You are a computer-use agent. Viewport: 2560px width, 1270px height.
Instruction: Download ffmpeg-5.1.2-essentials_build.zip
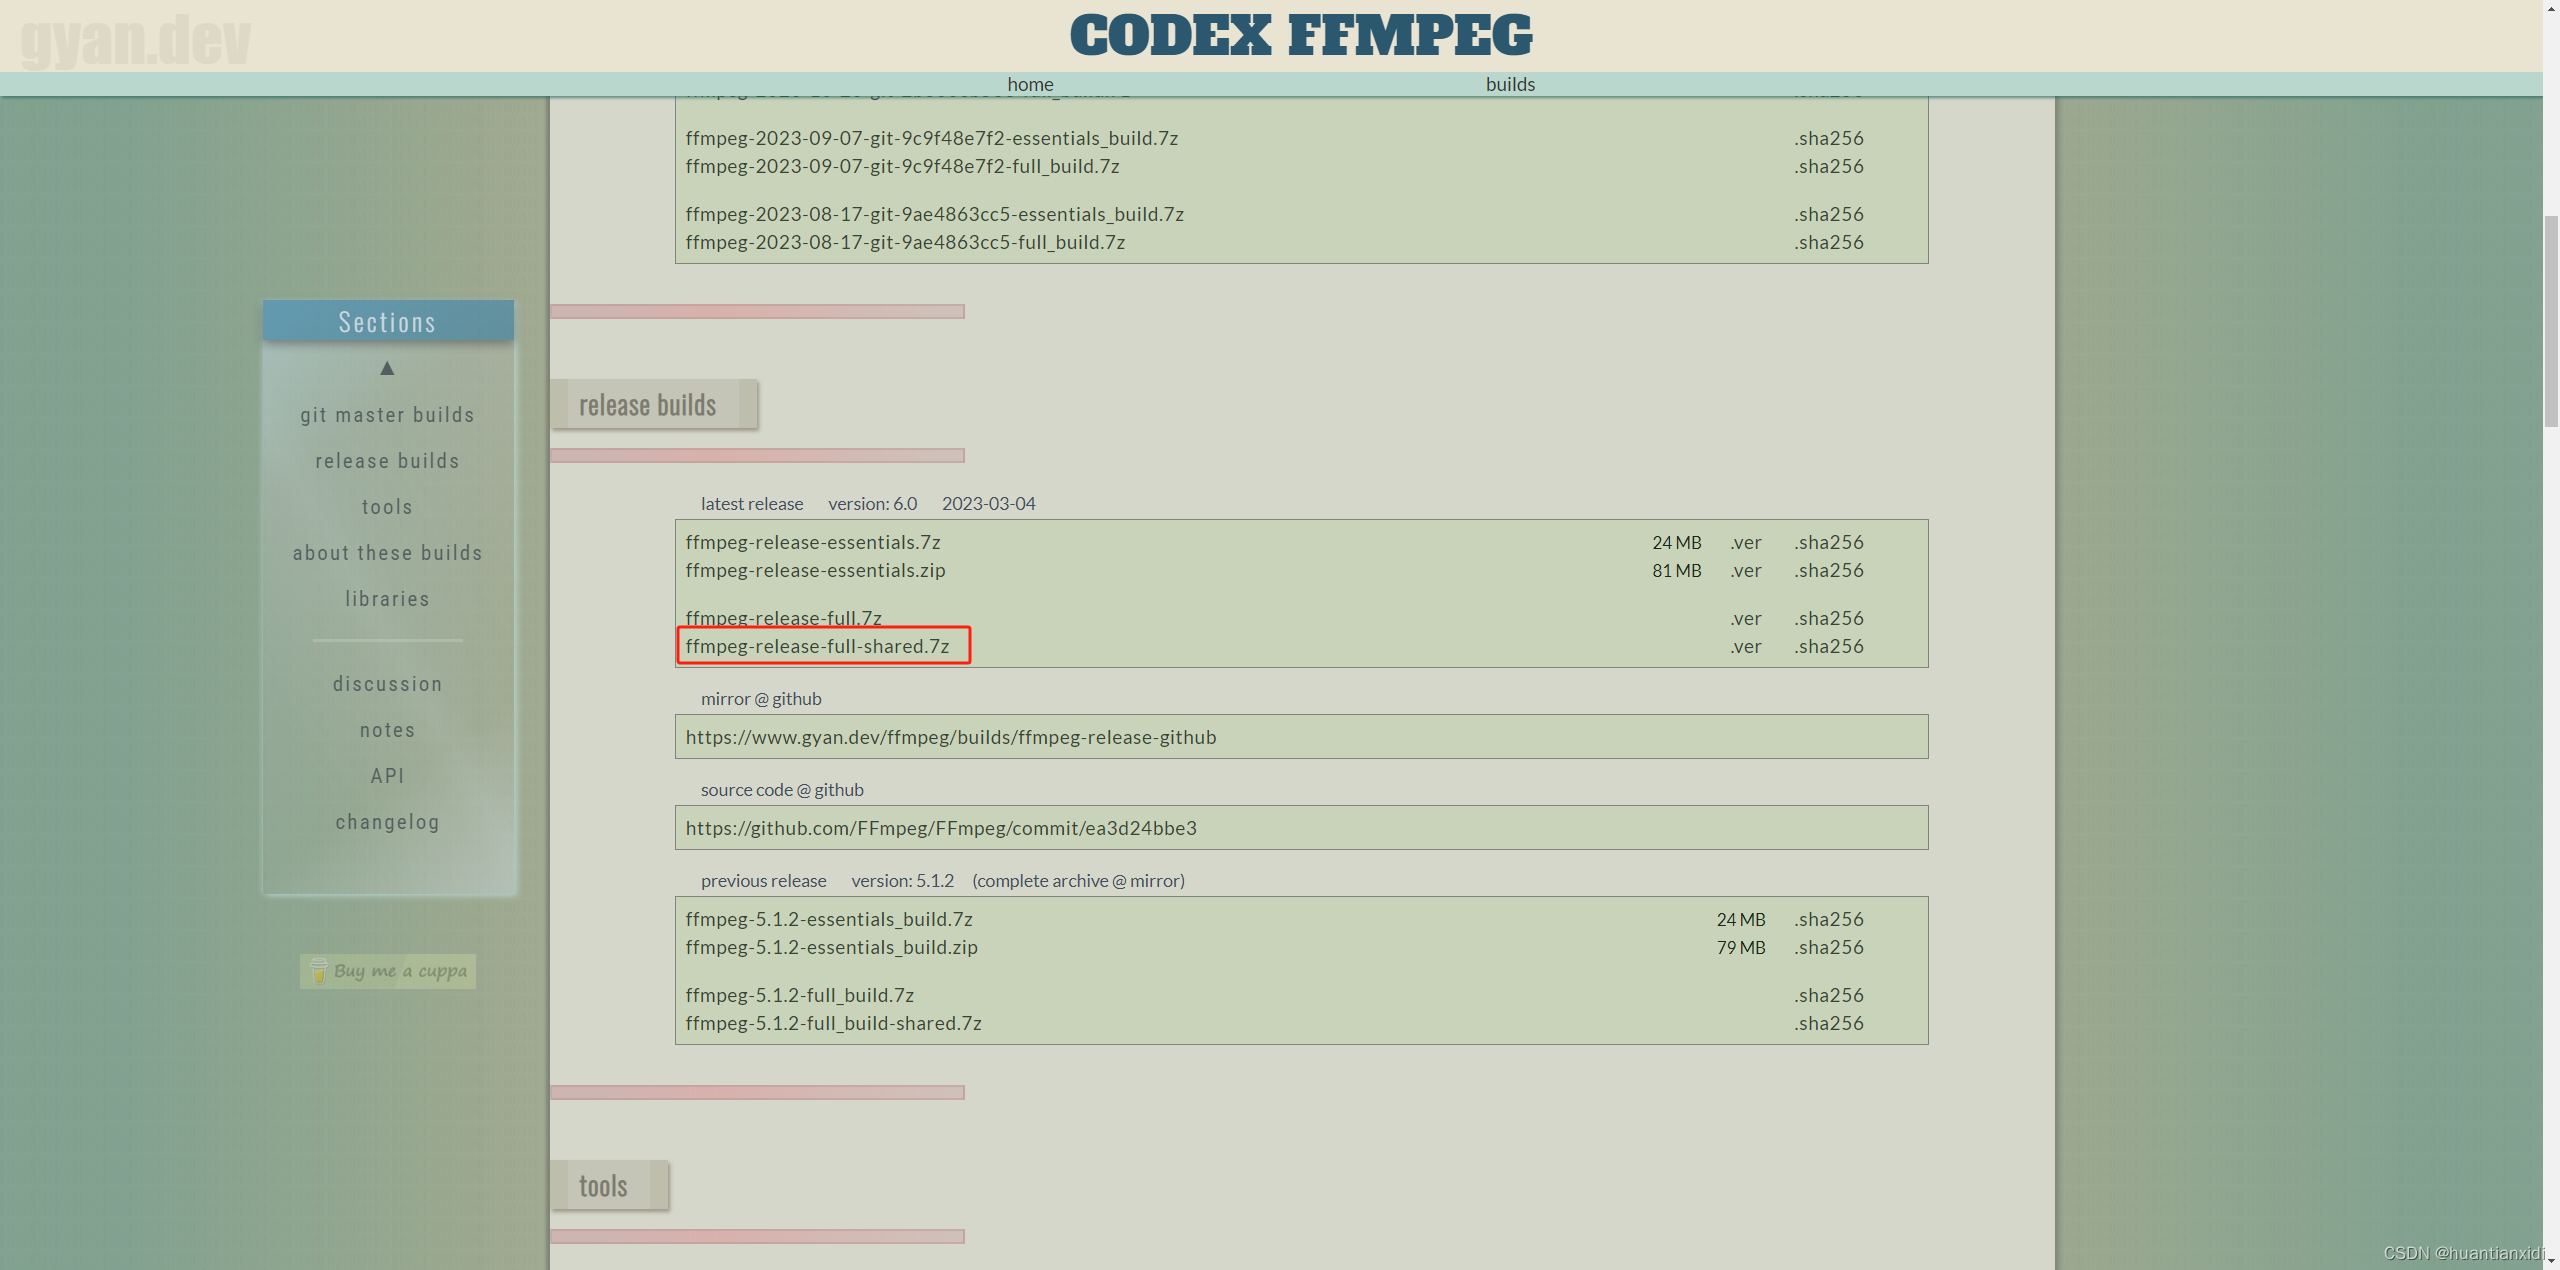pyautogui.click(x=831, y=947)
